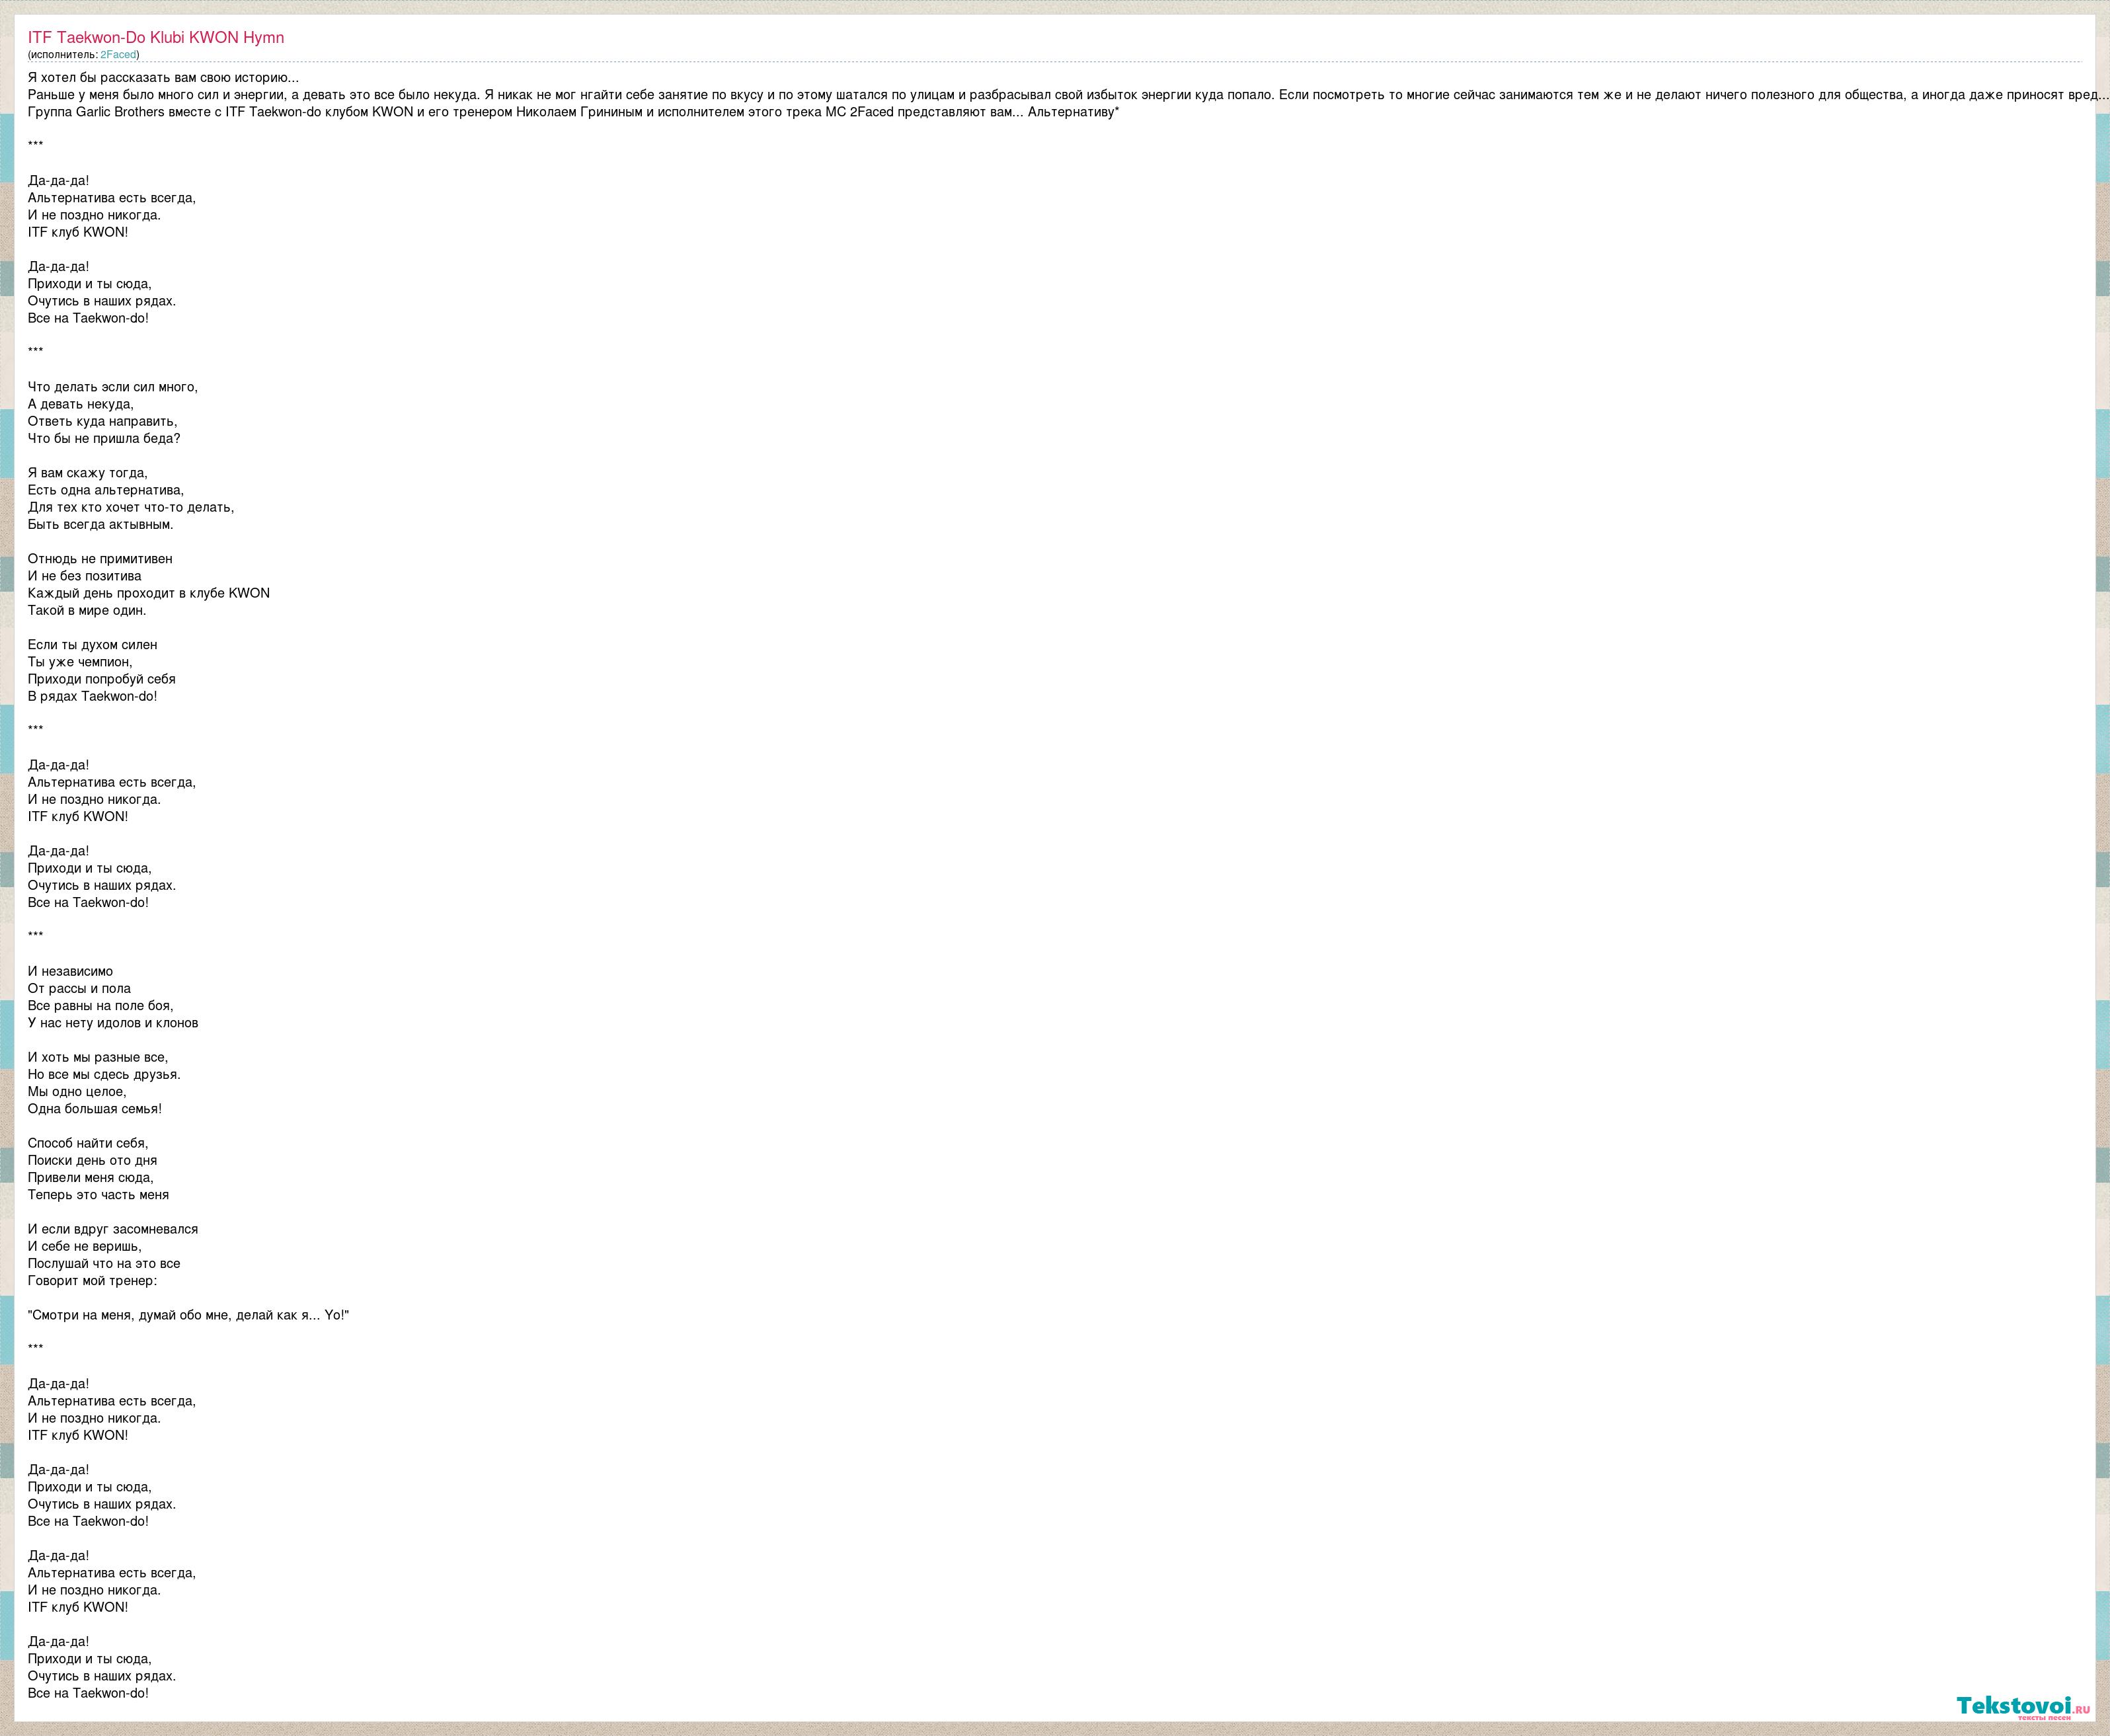This screenshot has width=2110, height=1736.
Task: Click the line starting 'Группа Garlic Brothers вместе'
Action: tap(573, 112)
